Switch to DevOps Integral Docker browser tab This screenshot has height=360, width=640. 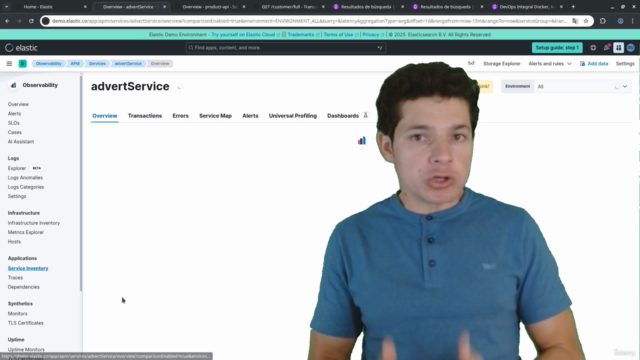pyautogui.click(x=527, y=7)
